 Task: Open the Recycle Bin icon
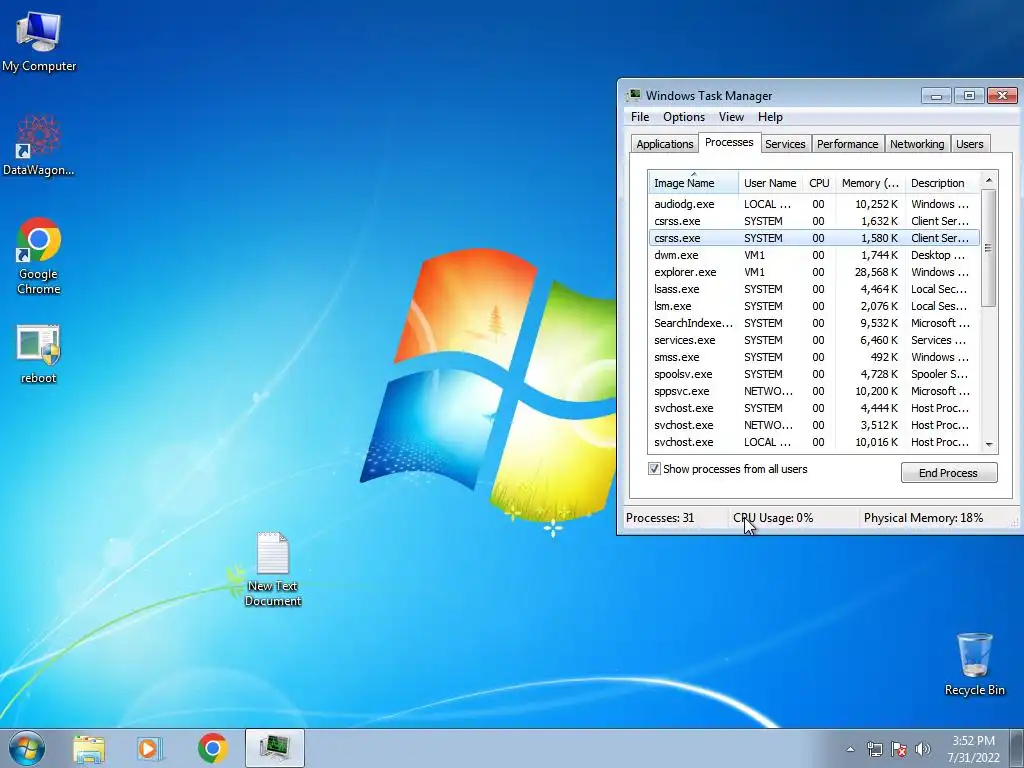[x=974, y=664]
